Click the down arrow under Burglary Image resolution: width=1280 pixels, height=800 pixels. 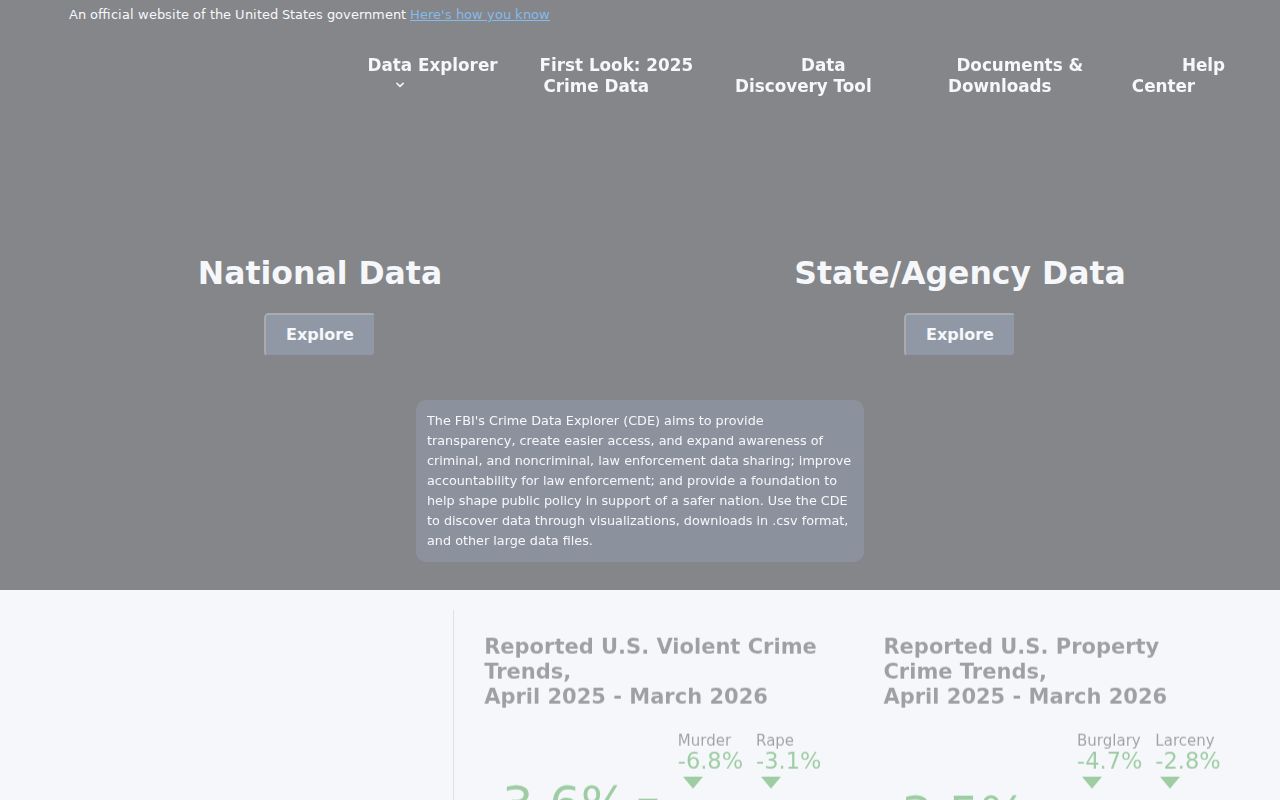tap(1092, 783)
